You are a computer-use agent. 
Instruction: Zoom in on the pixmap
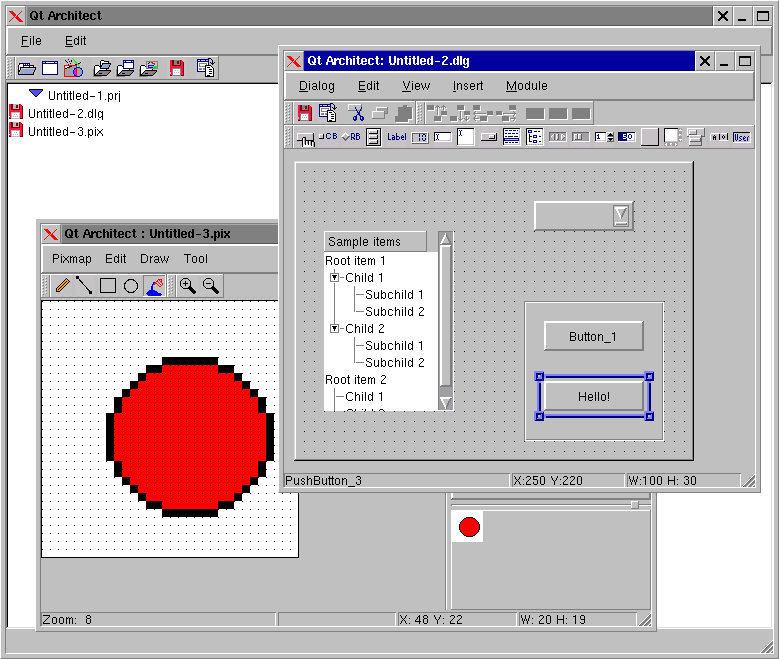pyautogui.click(x=187, y=286)
